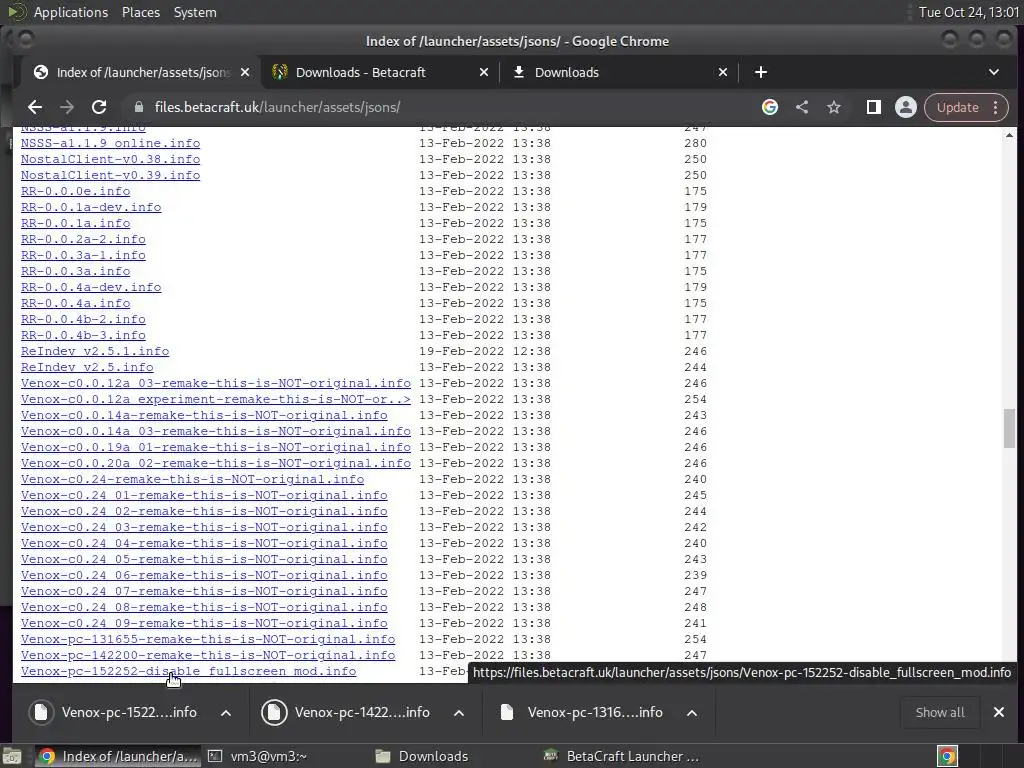Select Chrome window in taskbar

(118, 756)
